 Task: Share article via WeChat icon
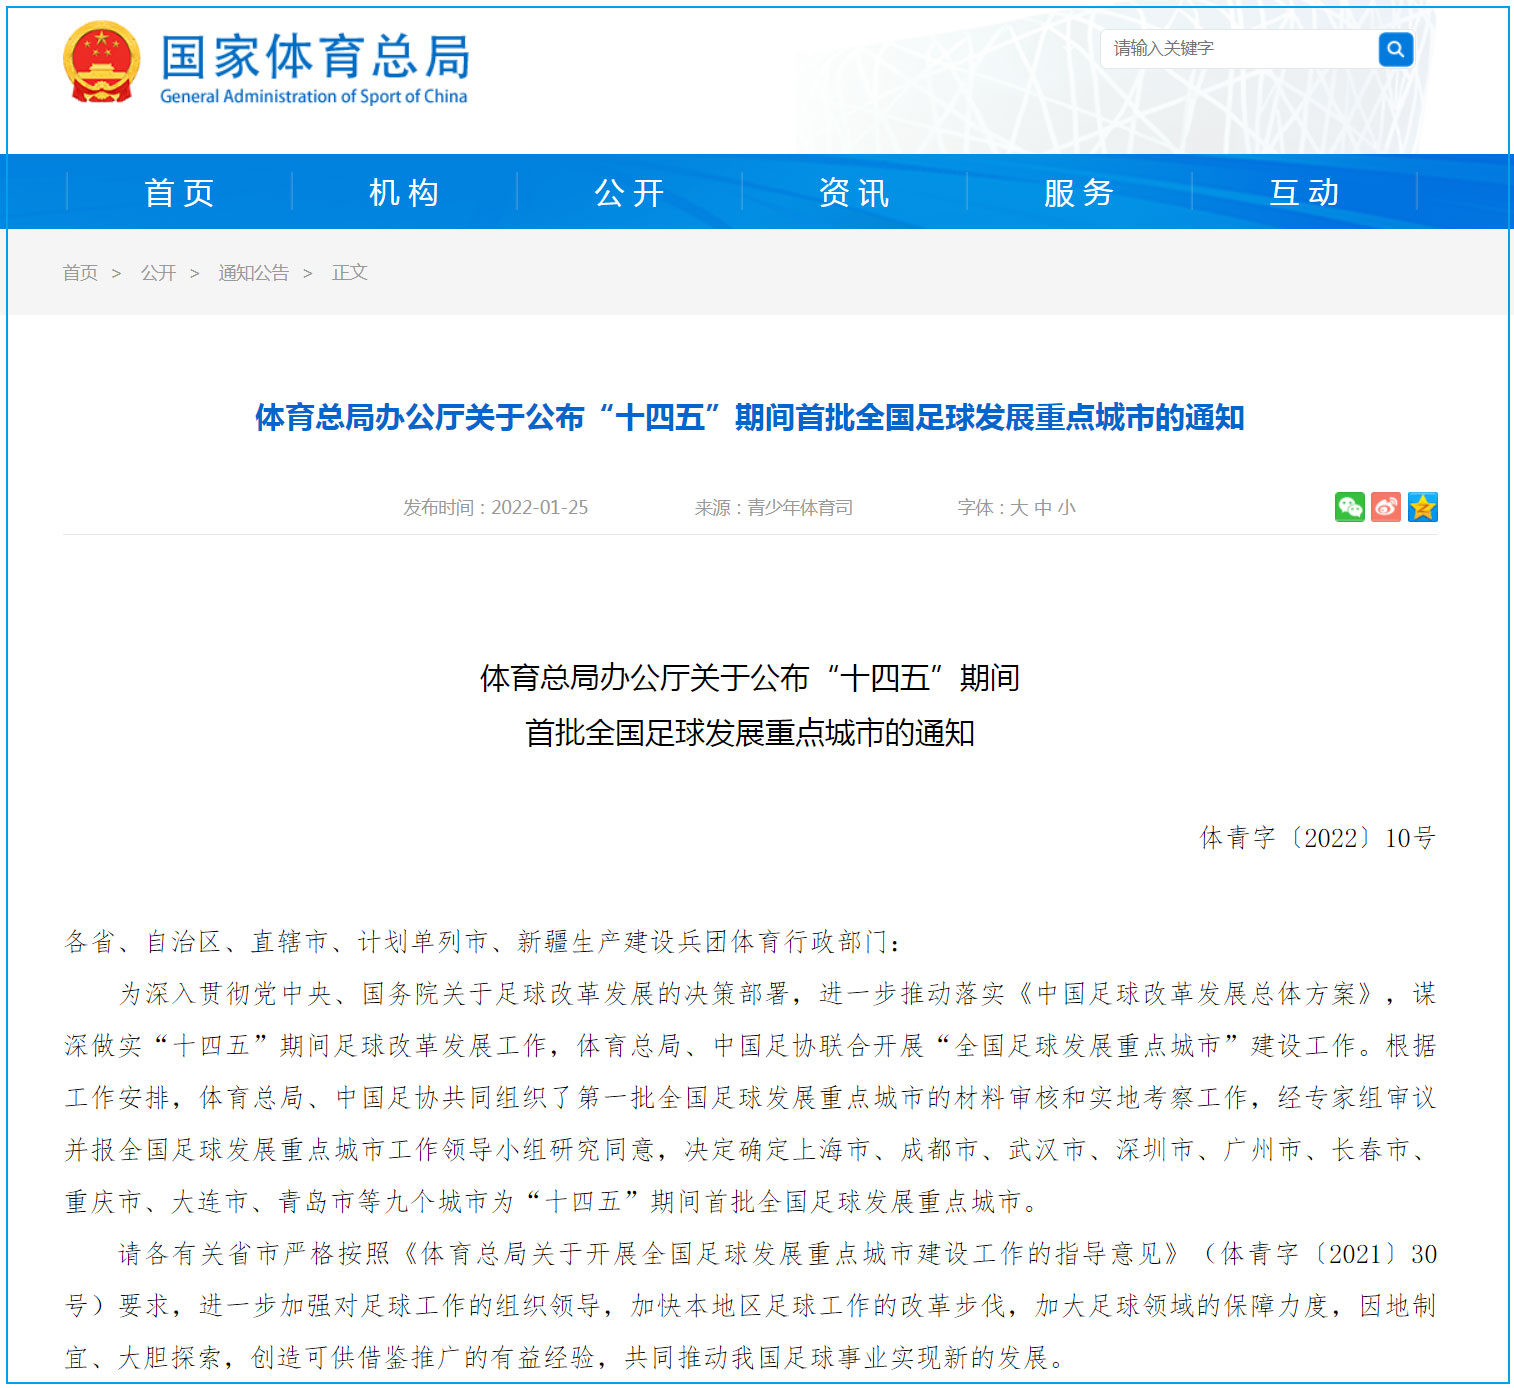pos(1349,507)
